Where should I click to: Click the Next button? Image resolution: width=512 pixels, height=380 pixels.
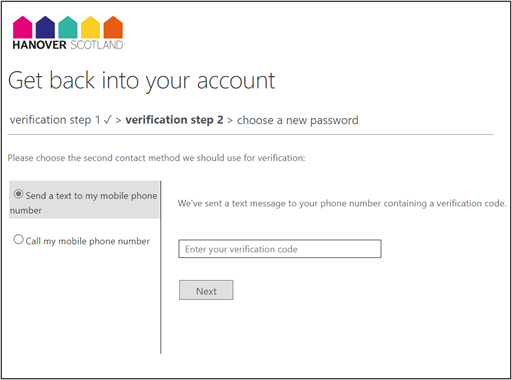coord(206,290)
